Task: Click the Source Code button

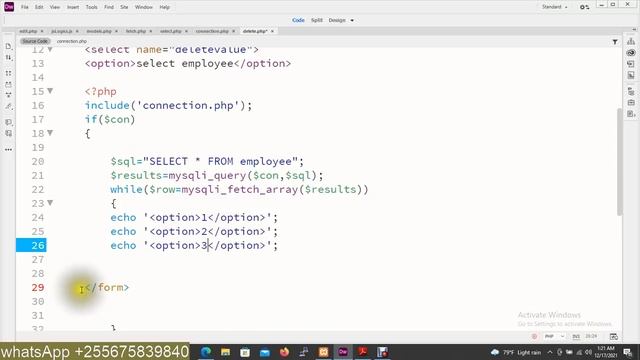Action: click(35, 41)
